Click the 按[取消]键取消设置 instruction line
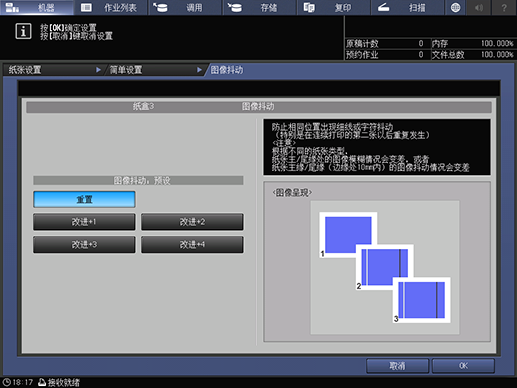517x388 pixels. (76, 36)
